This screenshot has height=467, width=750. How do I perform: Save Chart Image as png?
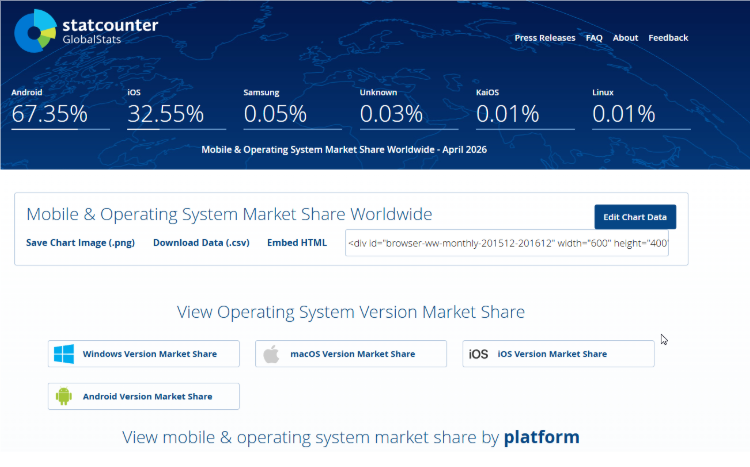pyautogui.click(x=80, y=243)
